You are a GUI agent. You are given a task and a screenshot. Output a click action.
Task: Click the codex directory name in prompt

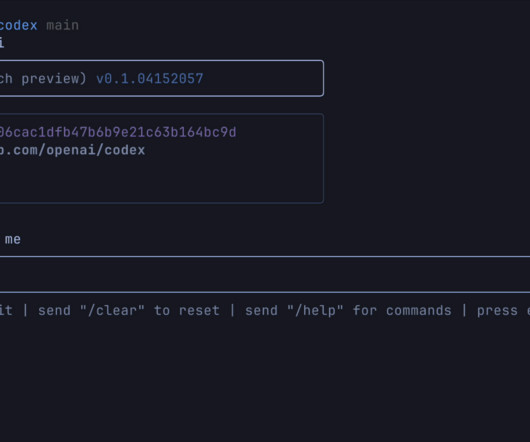(18, 25)
